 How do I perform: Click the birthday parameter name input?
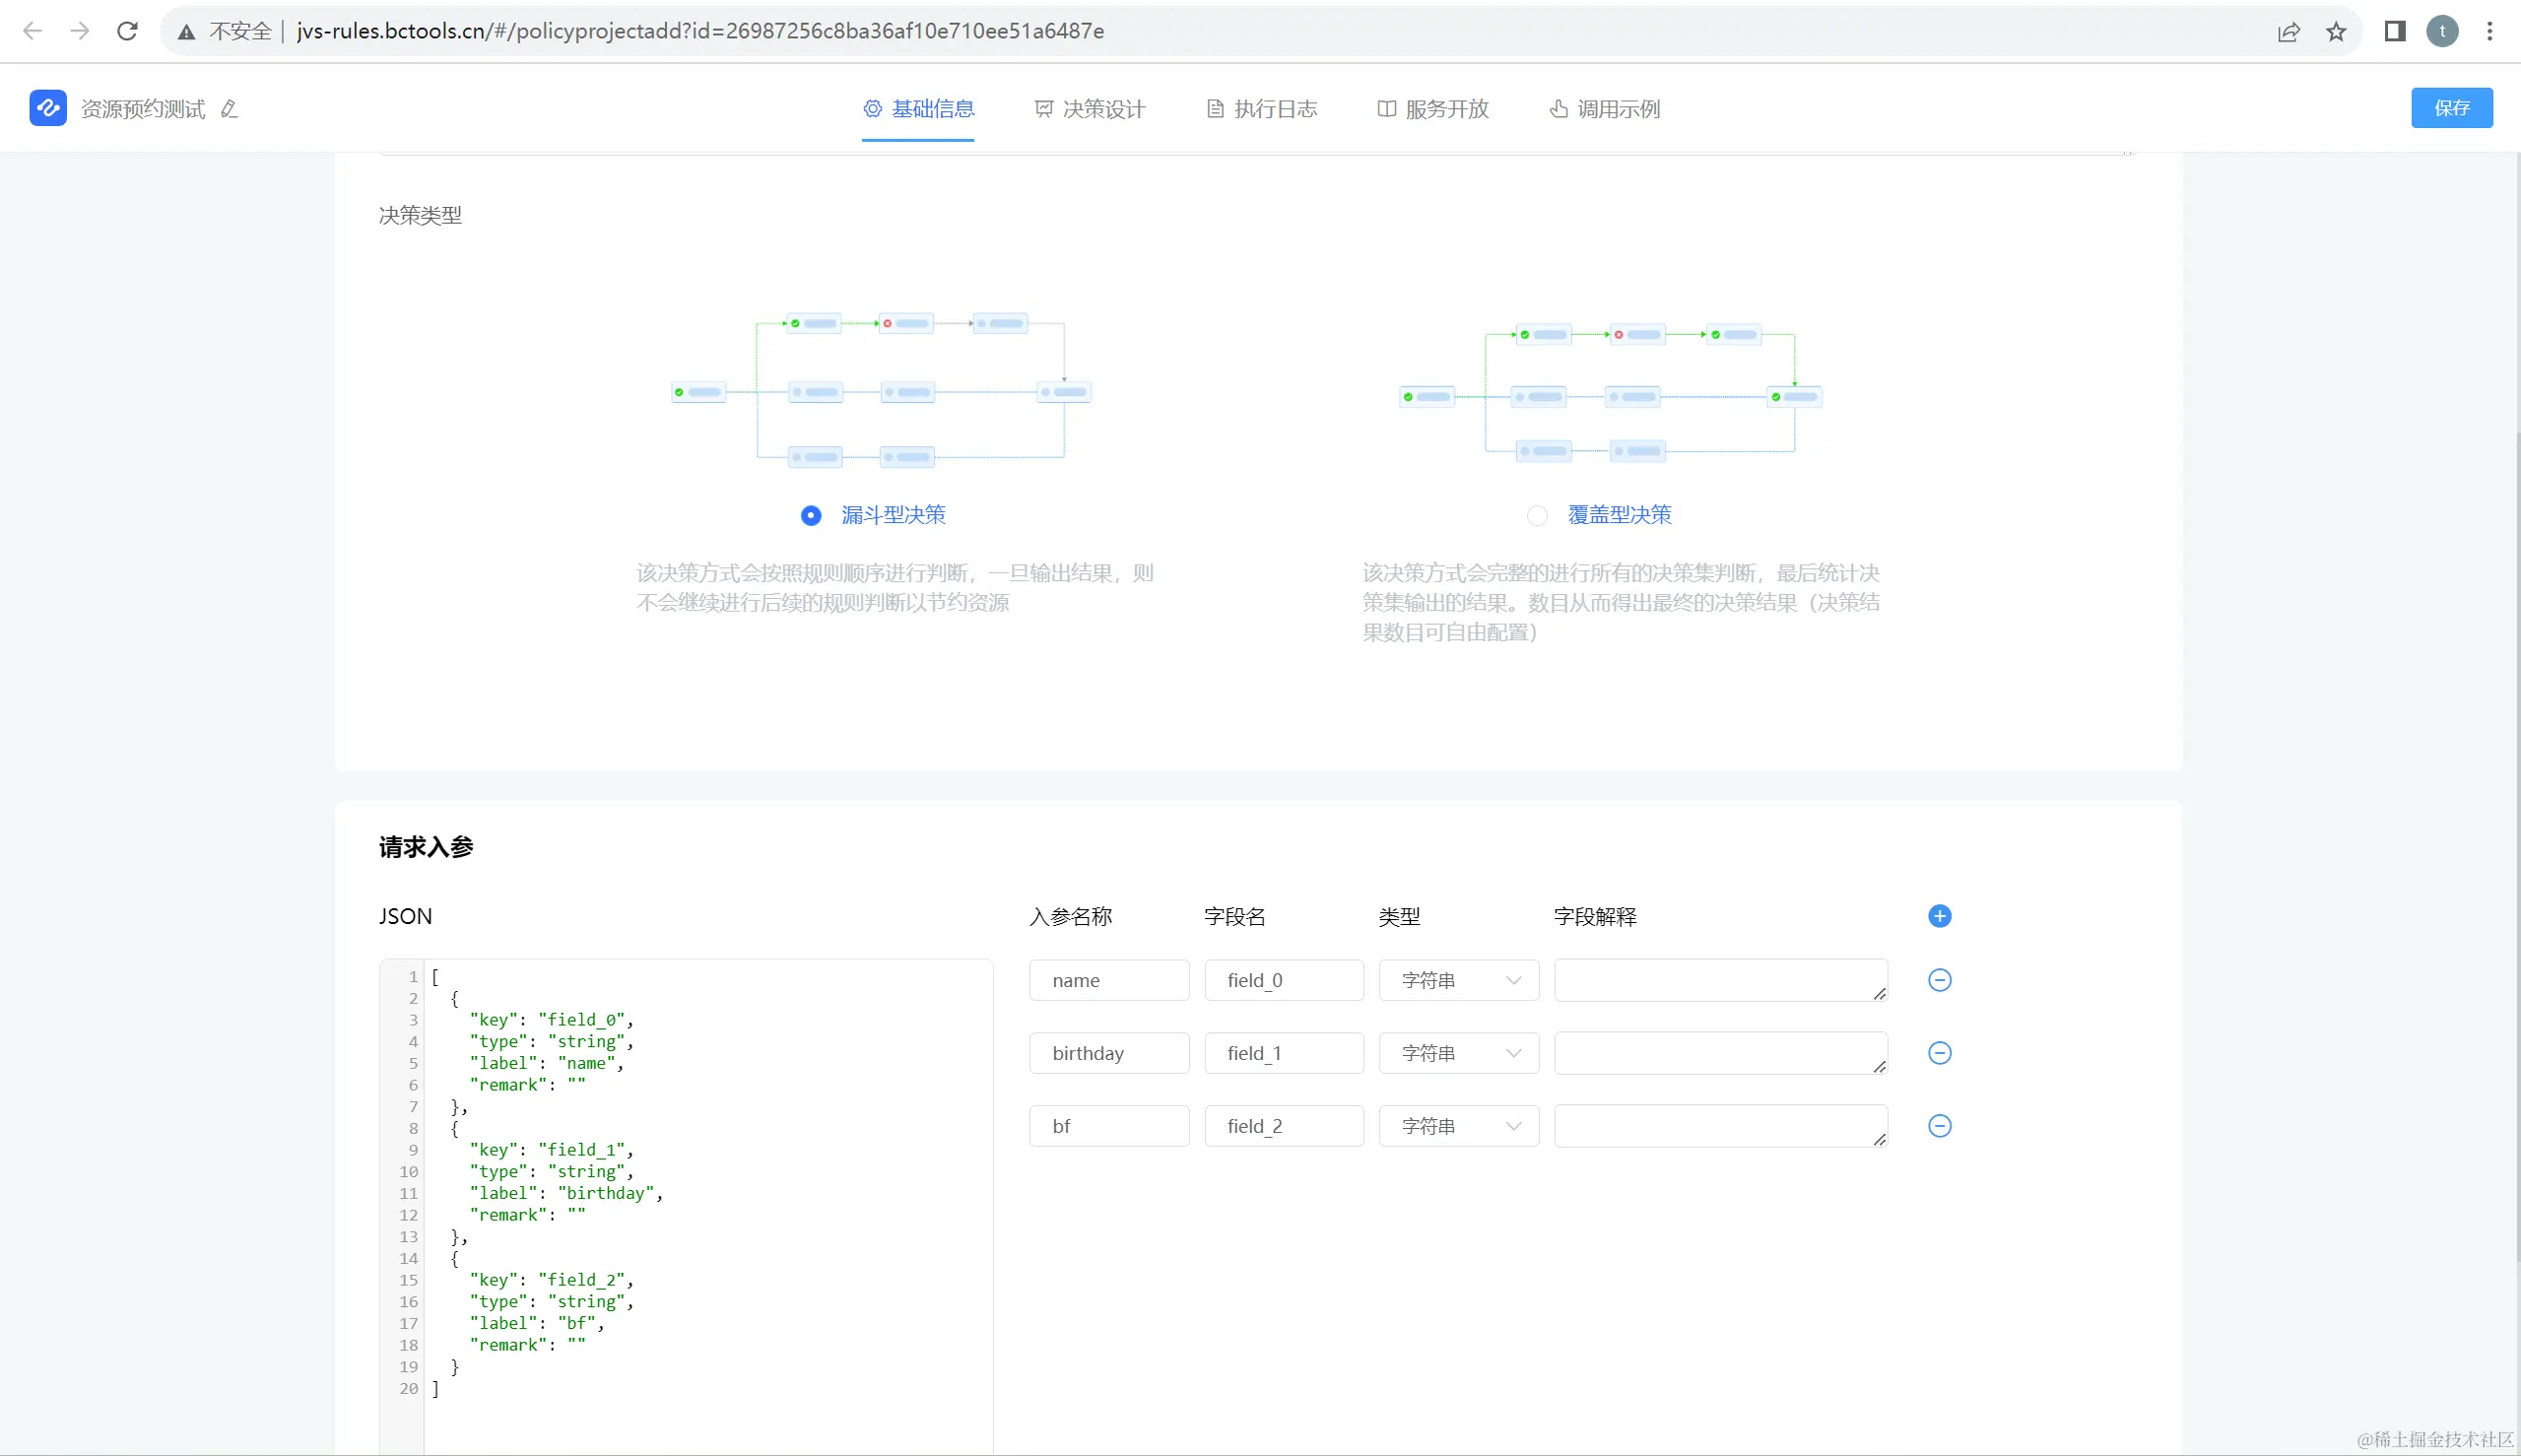click(x=1109, y=1053)
